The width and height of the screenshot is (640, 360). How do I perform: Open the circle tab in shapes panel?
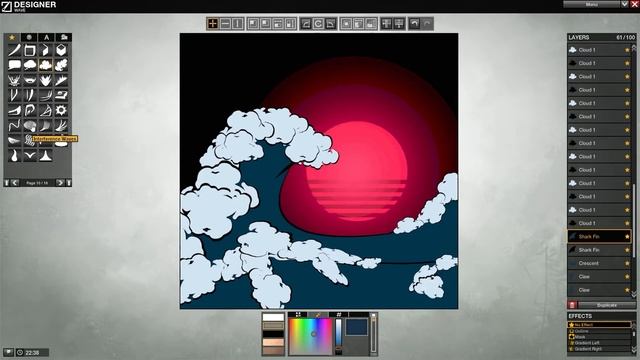point(29,37)
